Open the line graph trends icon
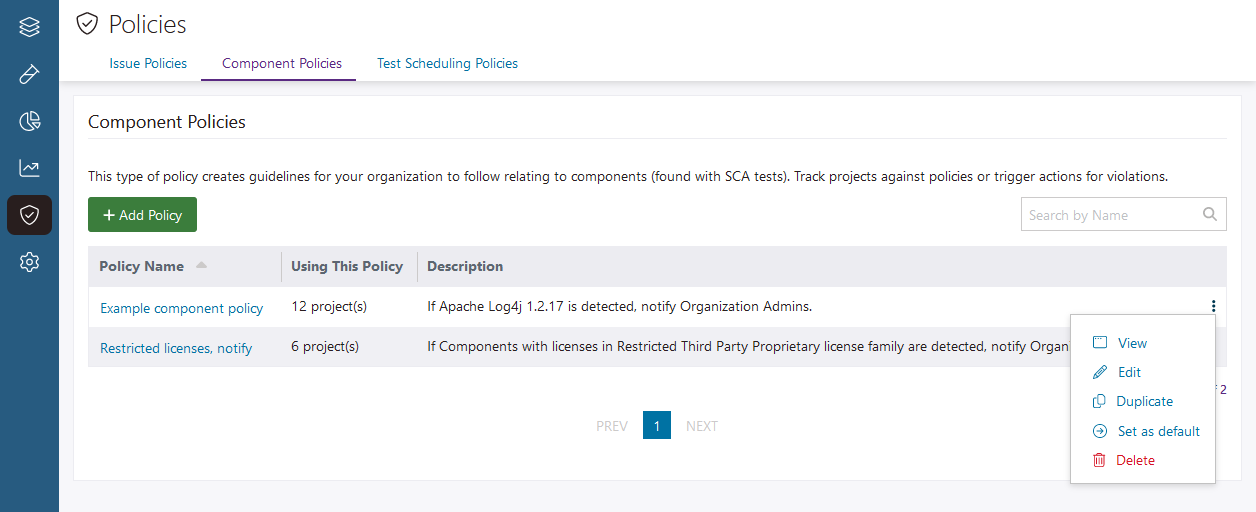Screen dimensions: 1256x512 click(x=29, y=168)
